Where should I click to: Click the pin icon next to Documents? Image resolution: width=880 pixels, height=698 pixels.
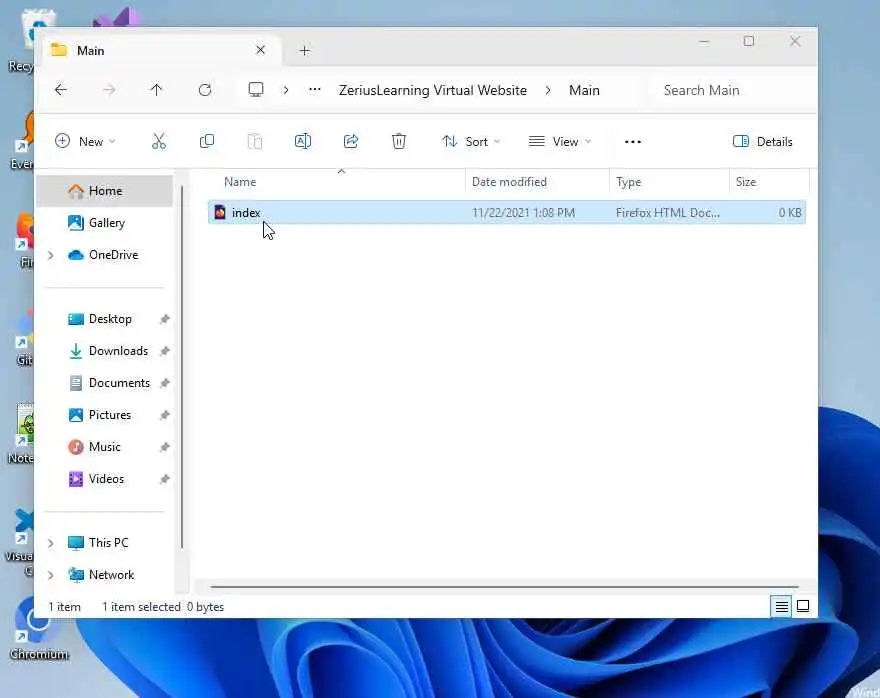tap(164, 383)
